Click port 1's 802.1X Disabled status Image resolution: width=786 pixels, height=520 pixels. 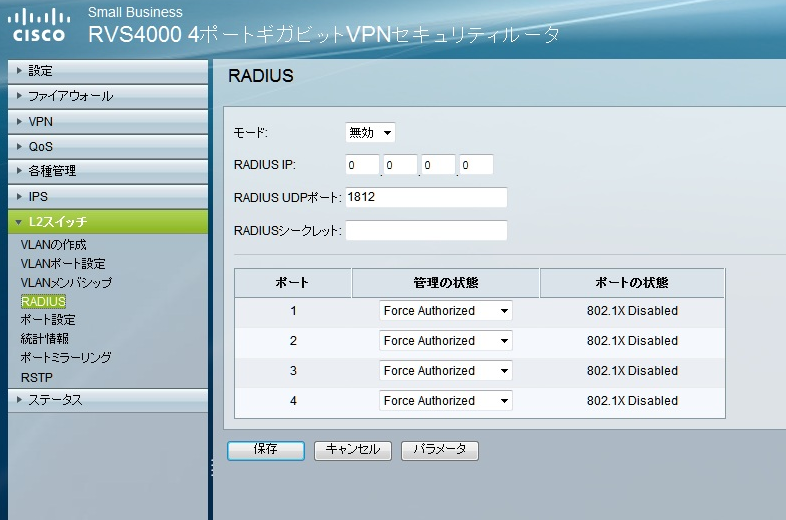pos(632,311)
